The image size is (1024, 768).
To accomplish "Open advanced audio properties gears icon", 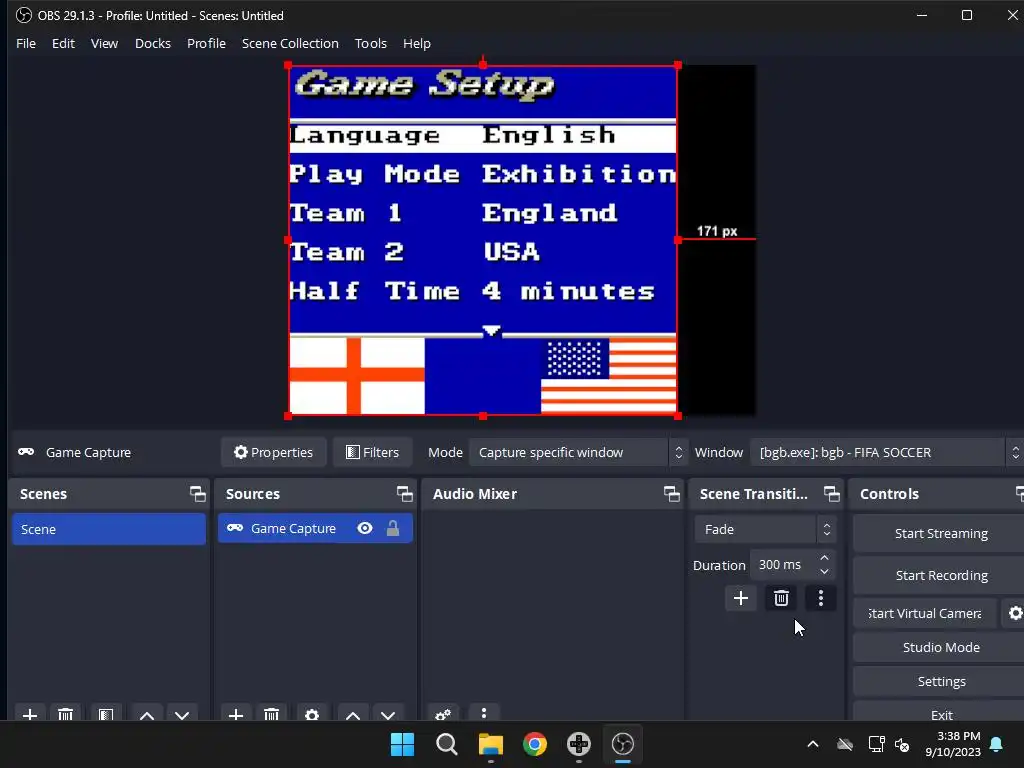I will [443, 714].
